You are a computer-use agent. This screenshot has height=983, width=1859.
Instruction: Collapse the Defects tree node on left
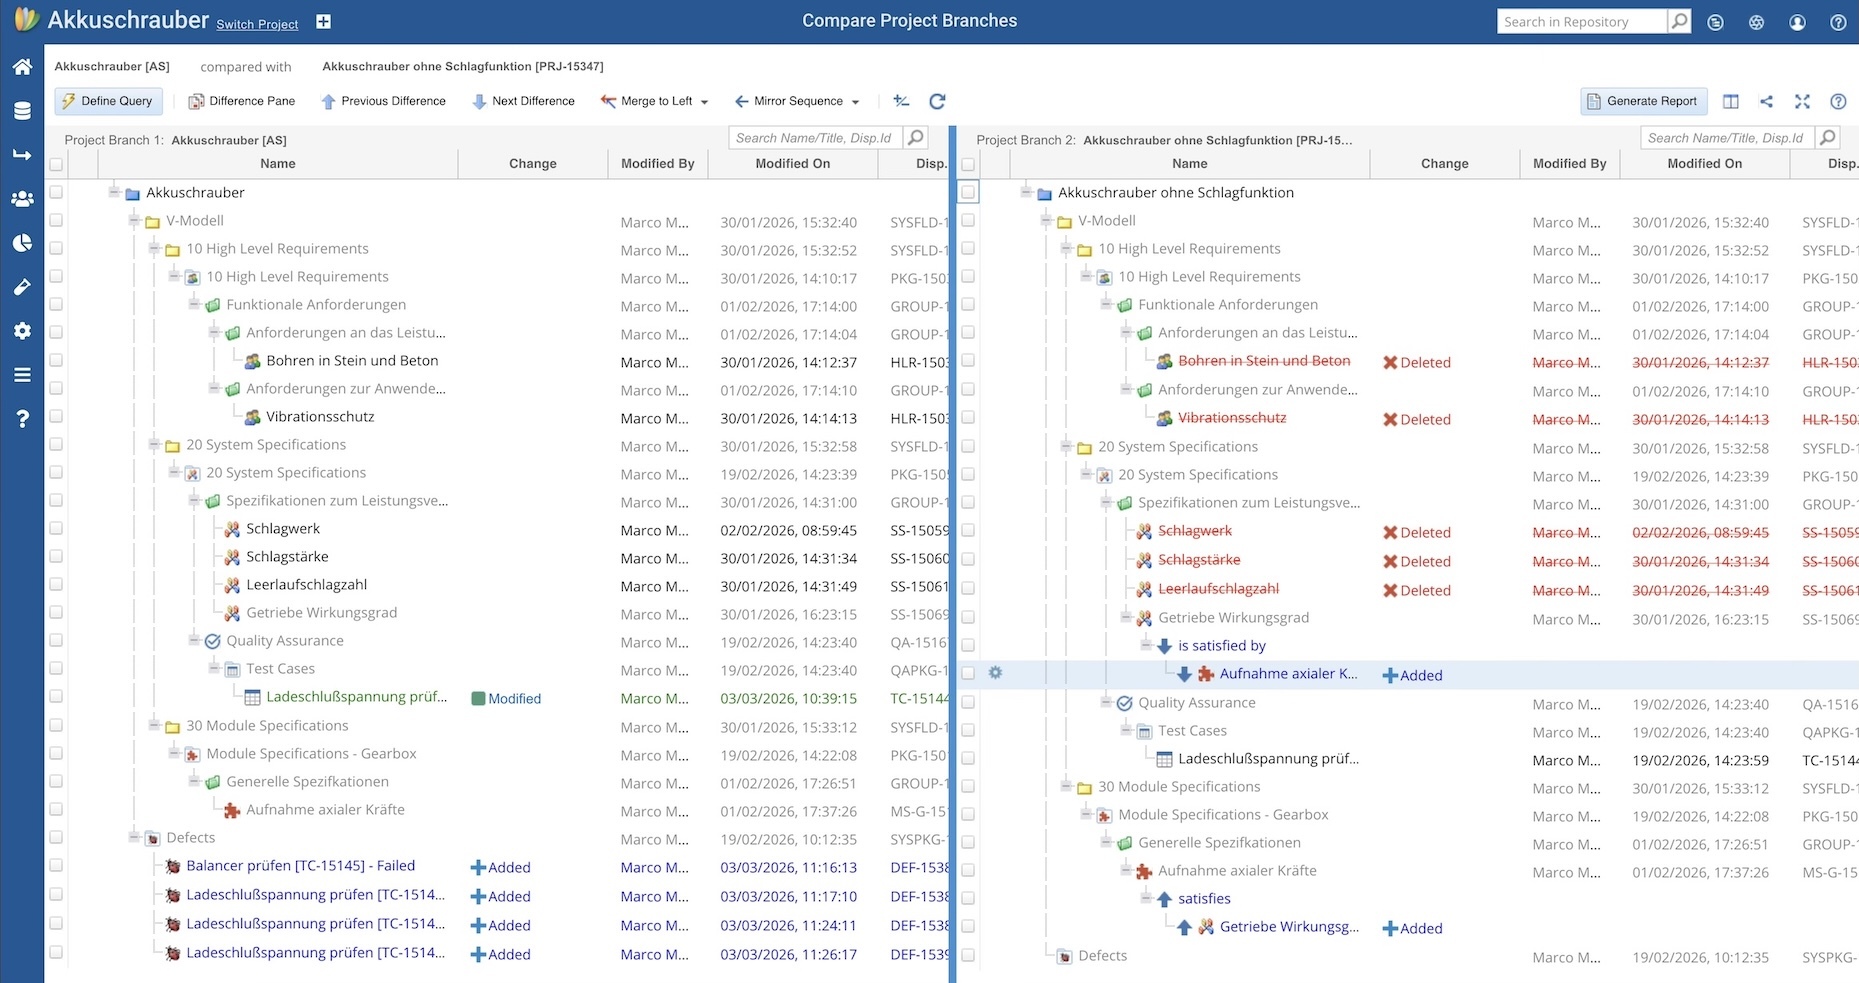click(x=133, y=837)
